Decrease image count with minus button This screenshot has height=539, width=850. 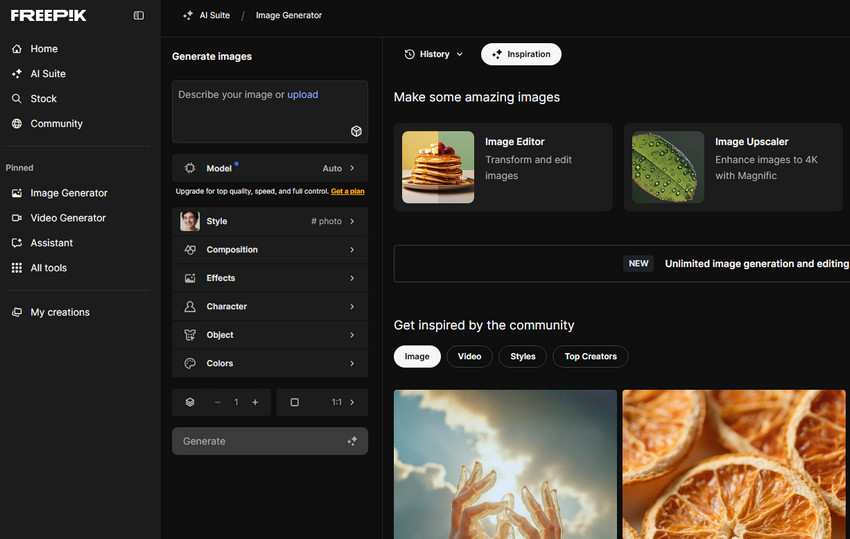coord(218,402)
